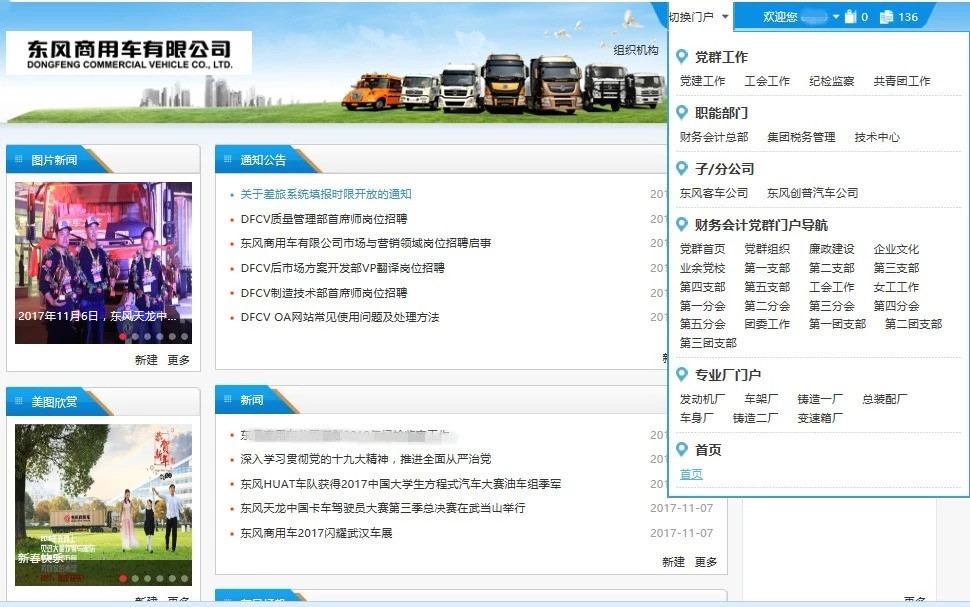Open notice 关于差旅系统填报时限开放的通知
Screen dimensions: 970x607
(x=326, y=194)
